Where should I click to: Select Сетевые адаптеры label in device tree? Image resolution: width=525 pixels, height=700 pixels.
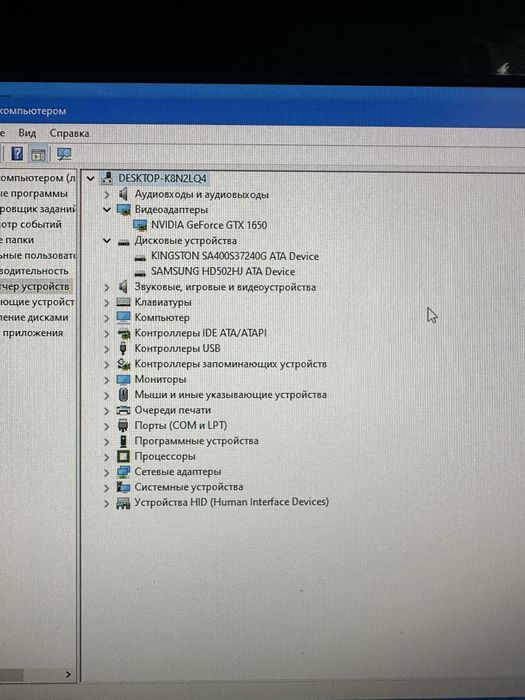coord(178,472)
